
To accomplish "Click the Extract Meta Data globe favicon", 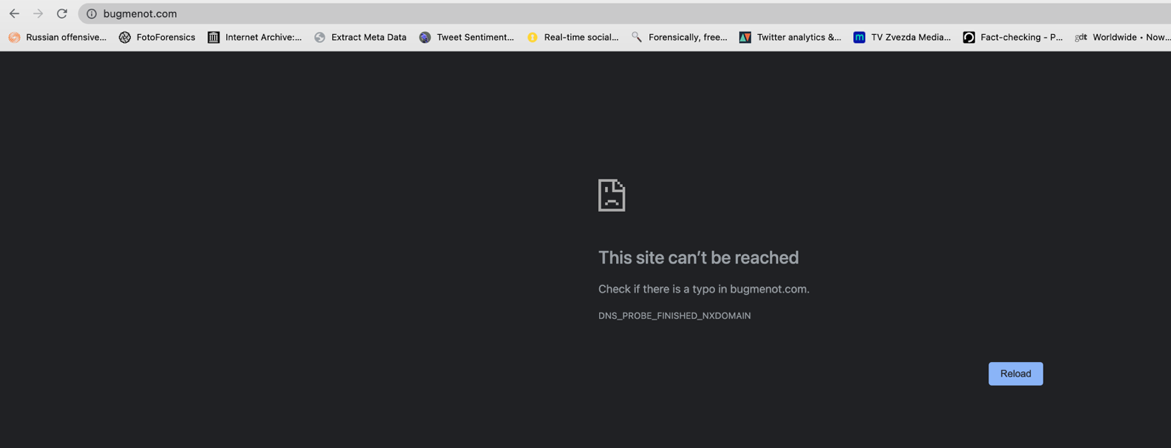I will coord(320,37).
